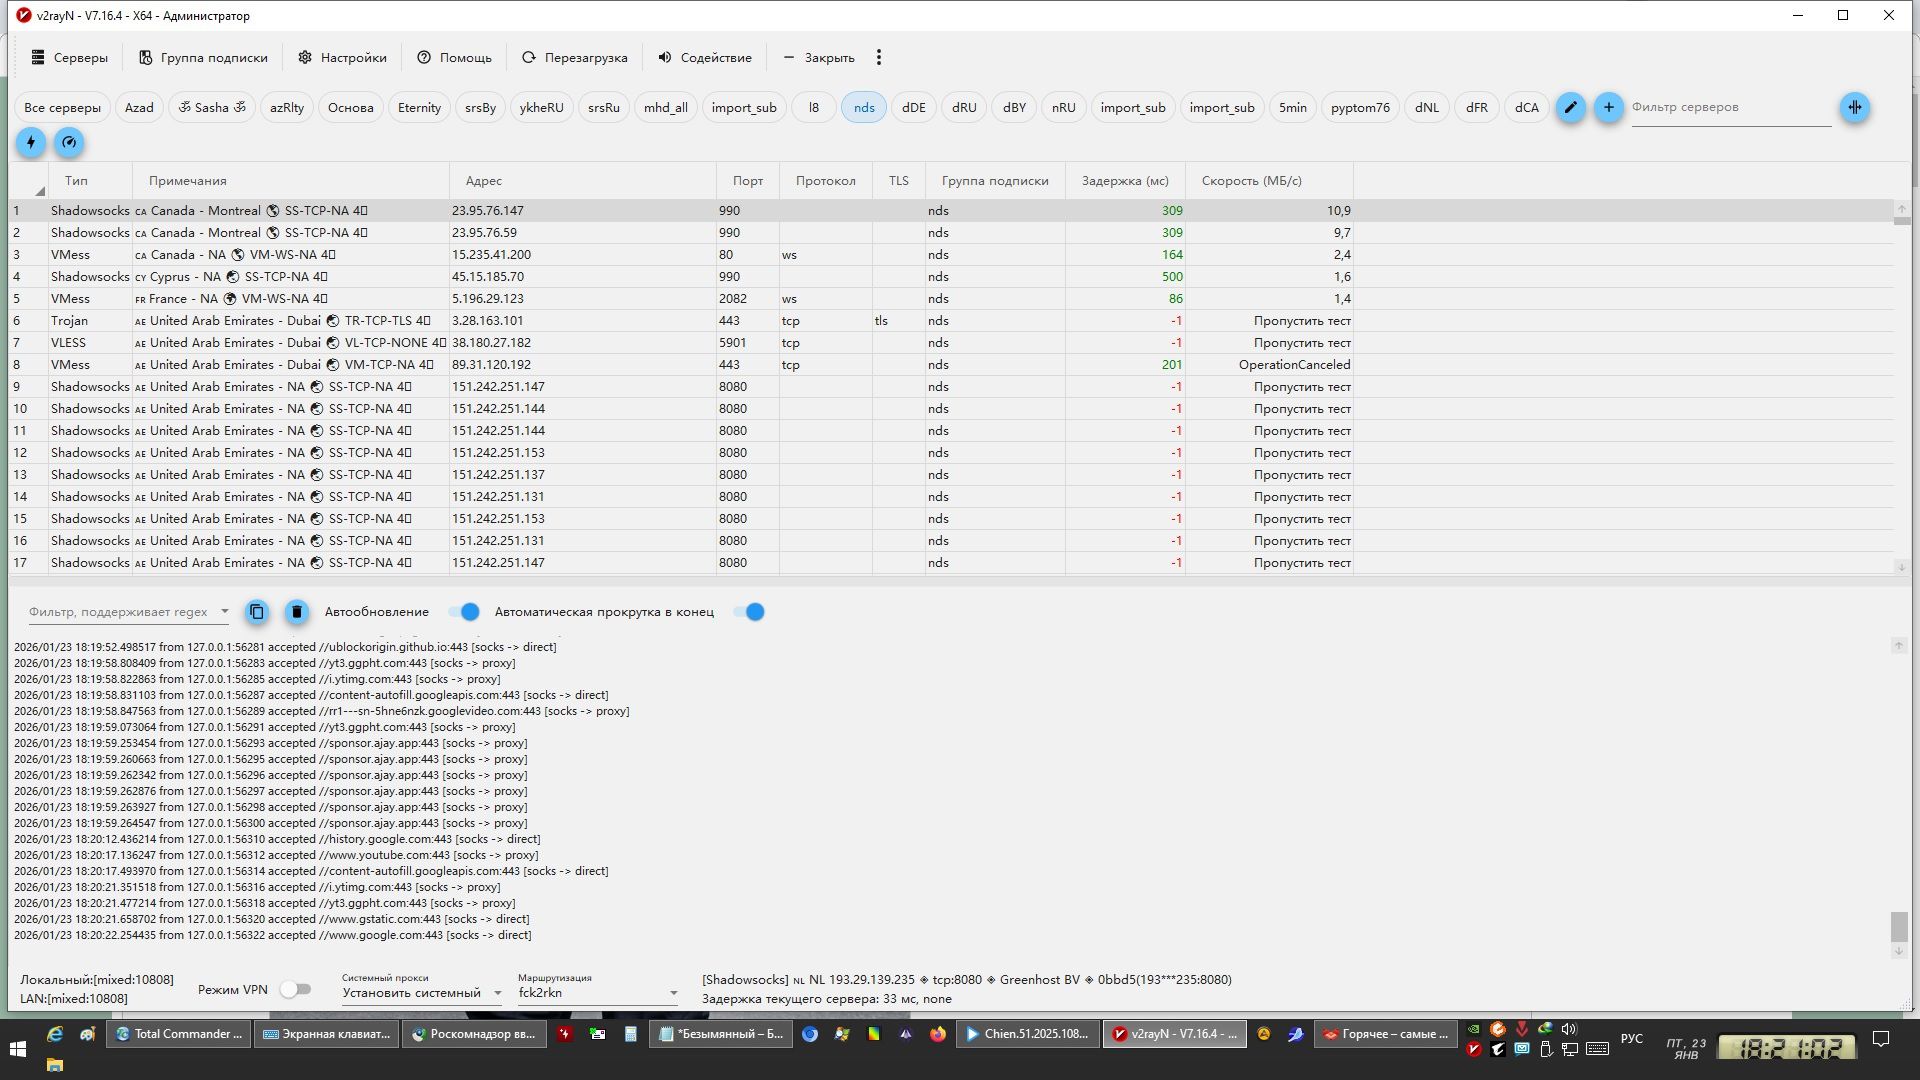Click the pencil edit subscription group icon
1920x1080 pixels.
tap(1571, 107)
